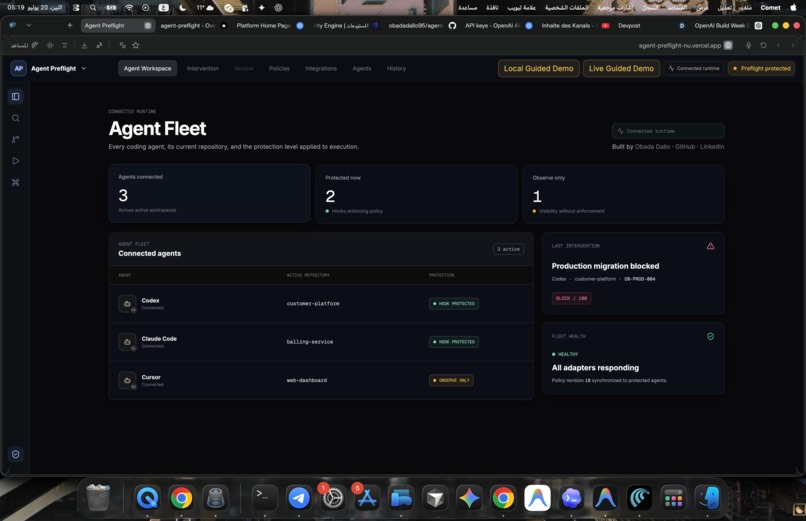Start the Local Guided Demo
Screen dimensions: 806x521
click(538, 68)
